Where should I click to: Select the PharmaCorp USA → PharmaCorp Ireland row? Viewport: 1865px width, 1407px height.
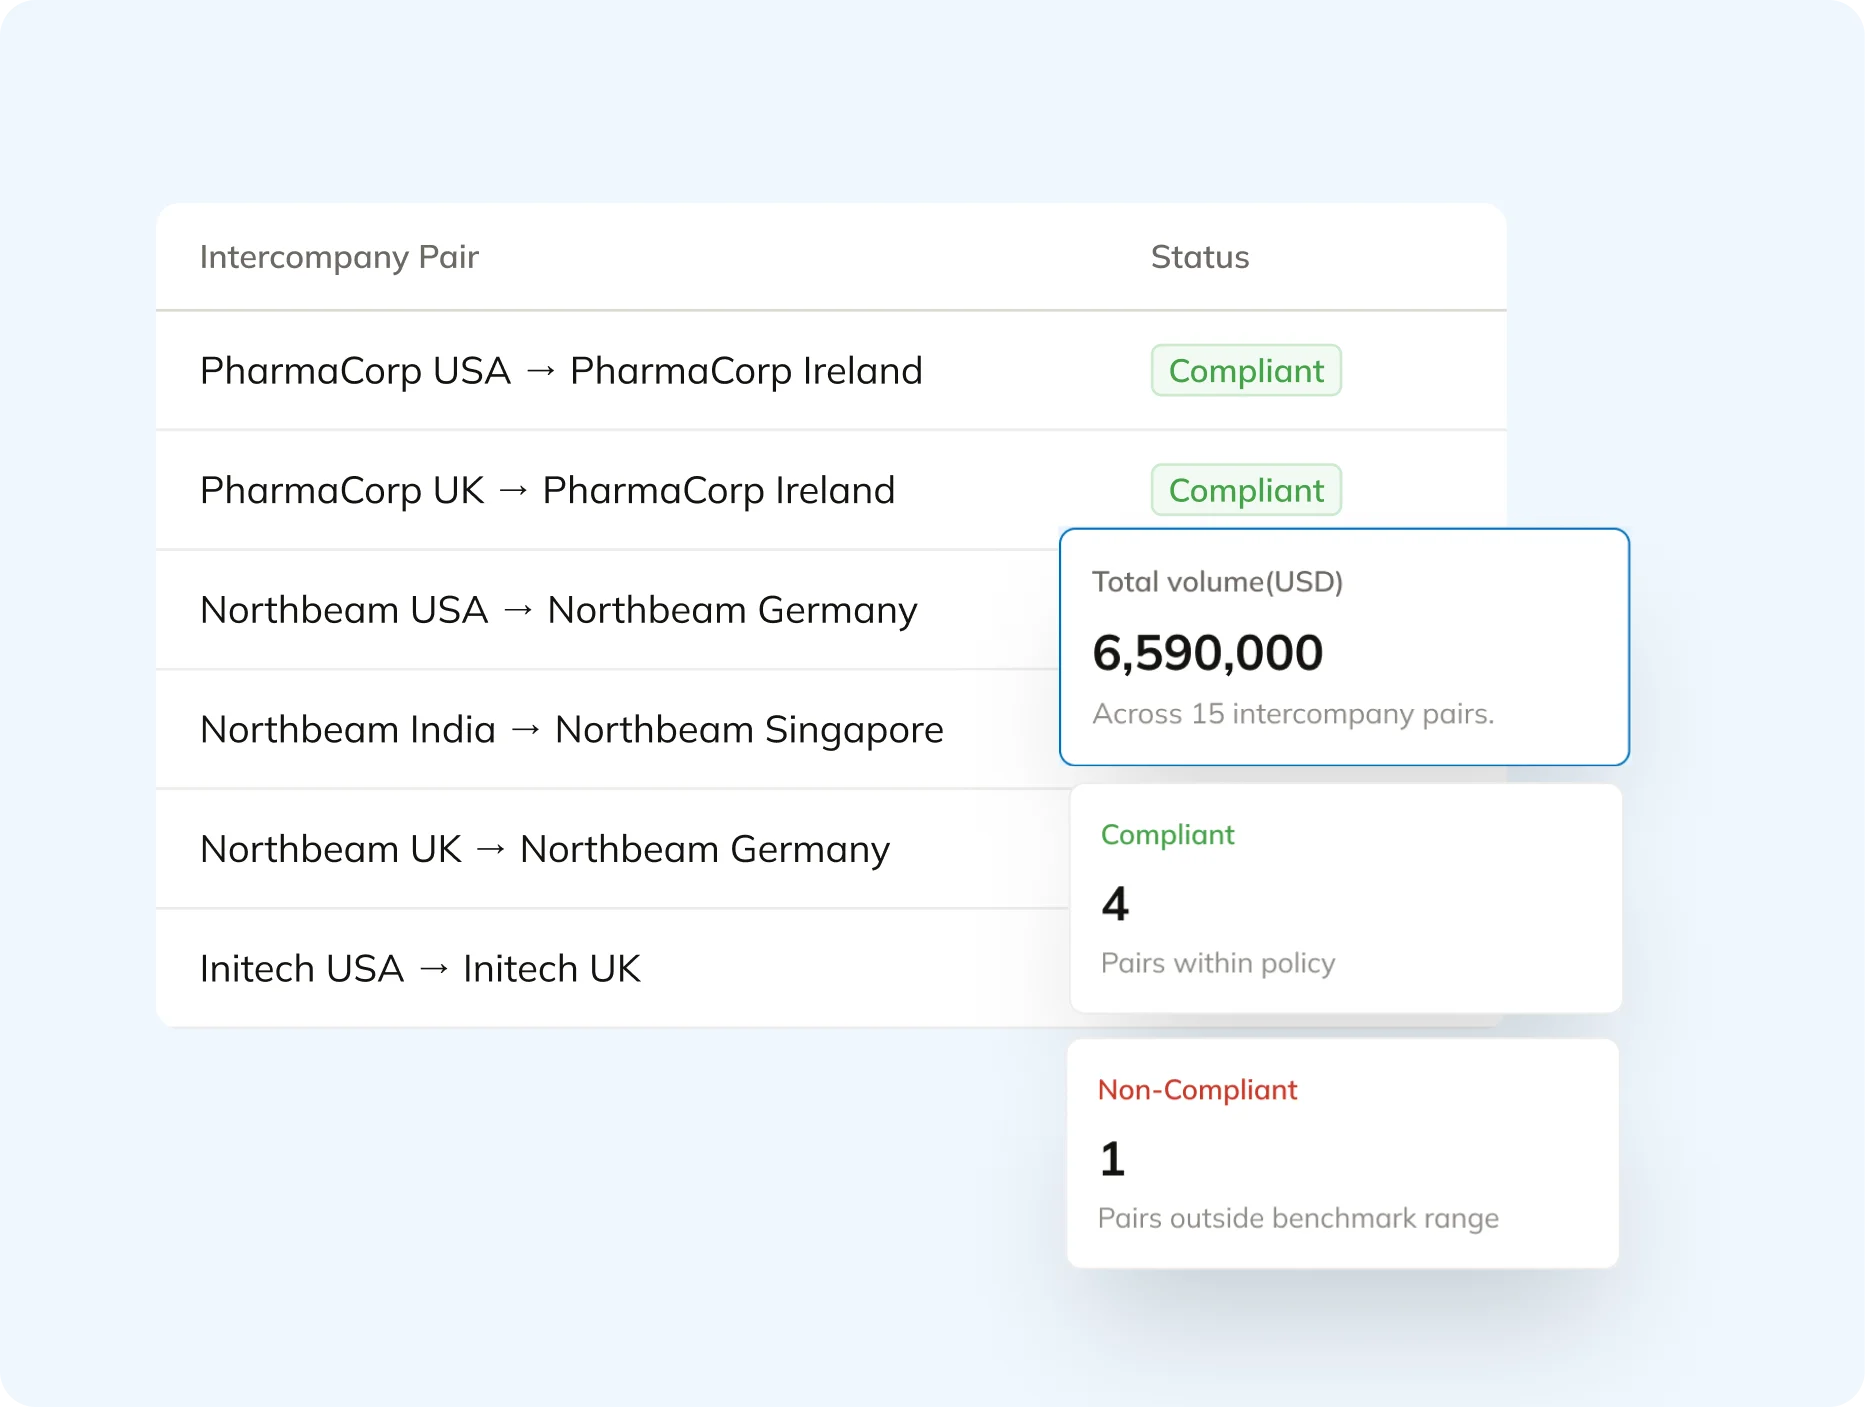[560, 370]
